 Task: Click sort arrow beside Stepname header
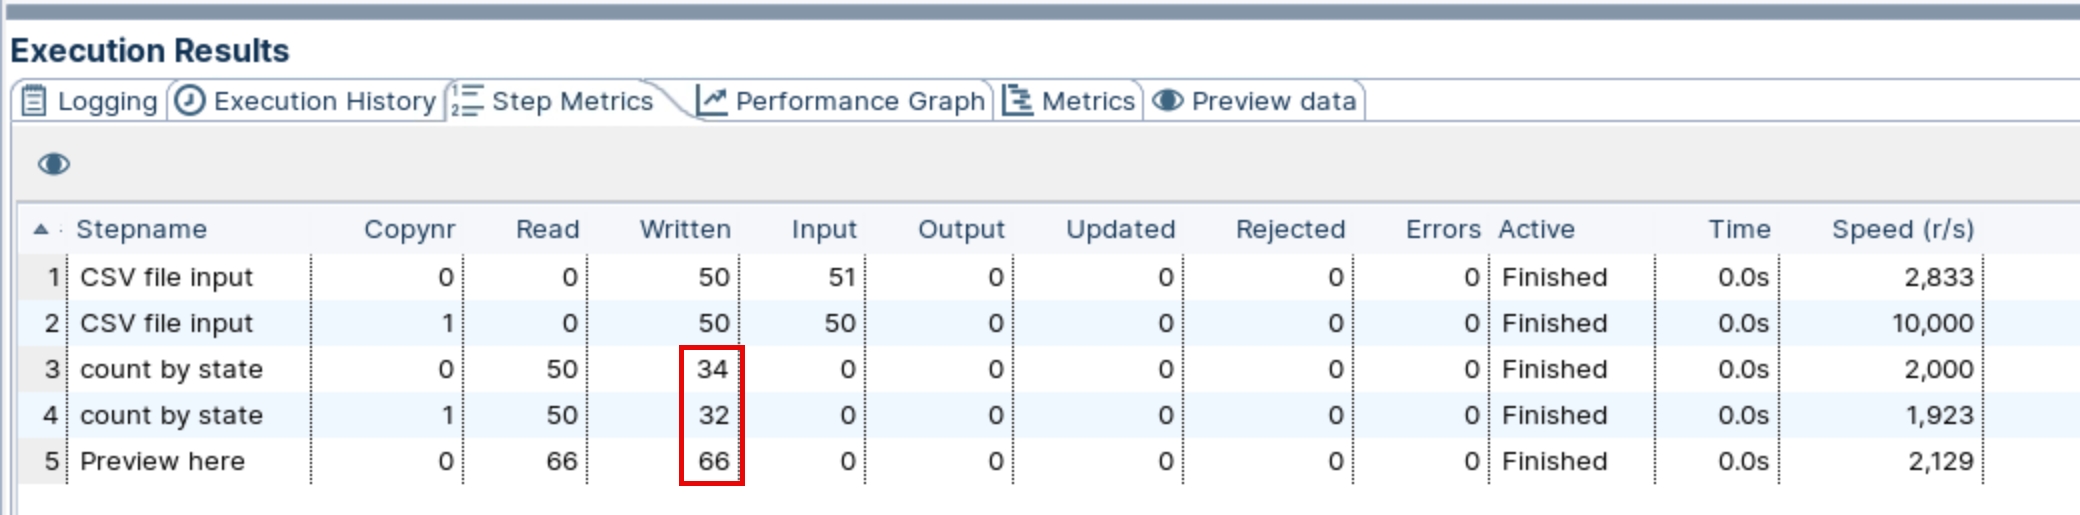41,229
